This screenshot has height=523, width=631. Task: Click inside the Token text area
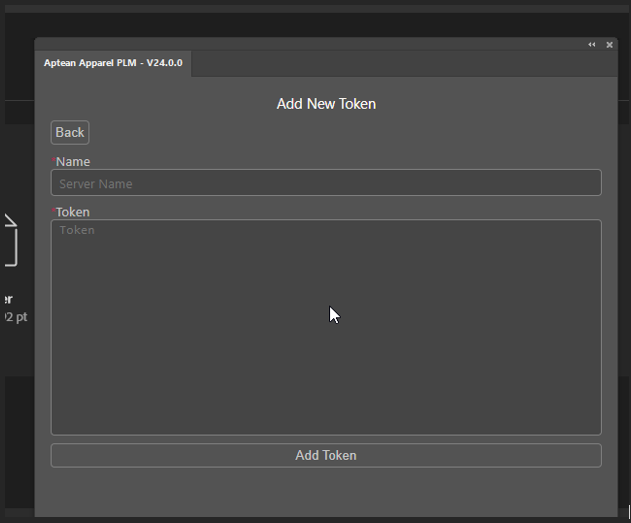[326, 327]
